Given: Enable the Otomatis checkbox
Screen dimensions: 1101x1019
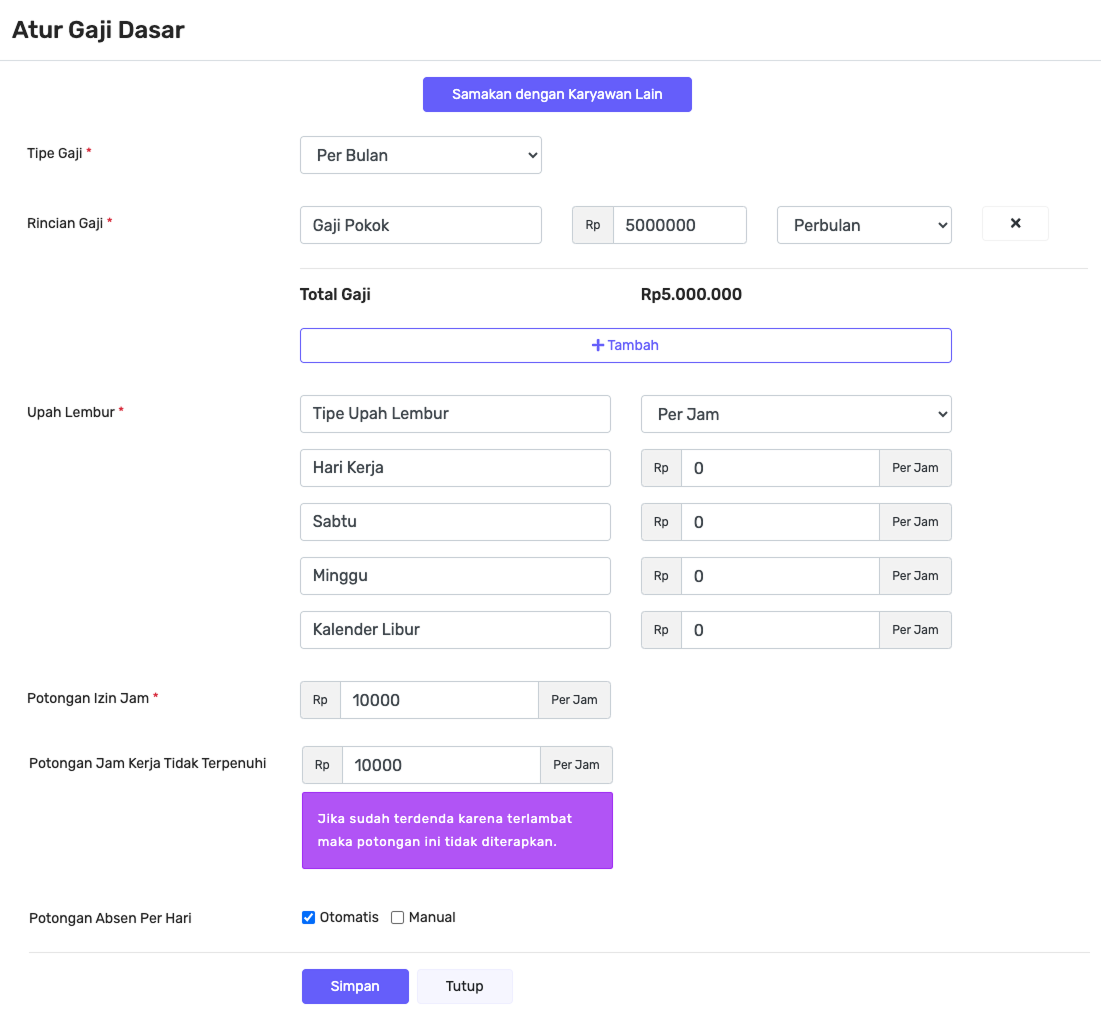Looking at the screenshot, I should pos(308,918).
